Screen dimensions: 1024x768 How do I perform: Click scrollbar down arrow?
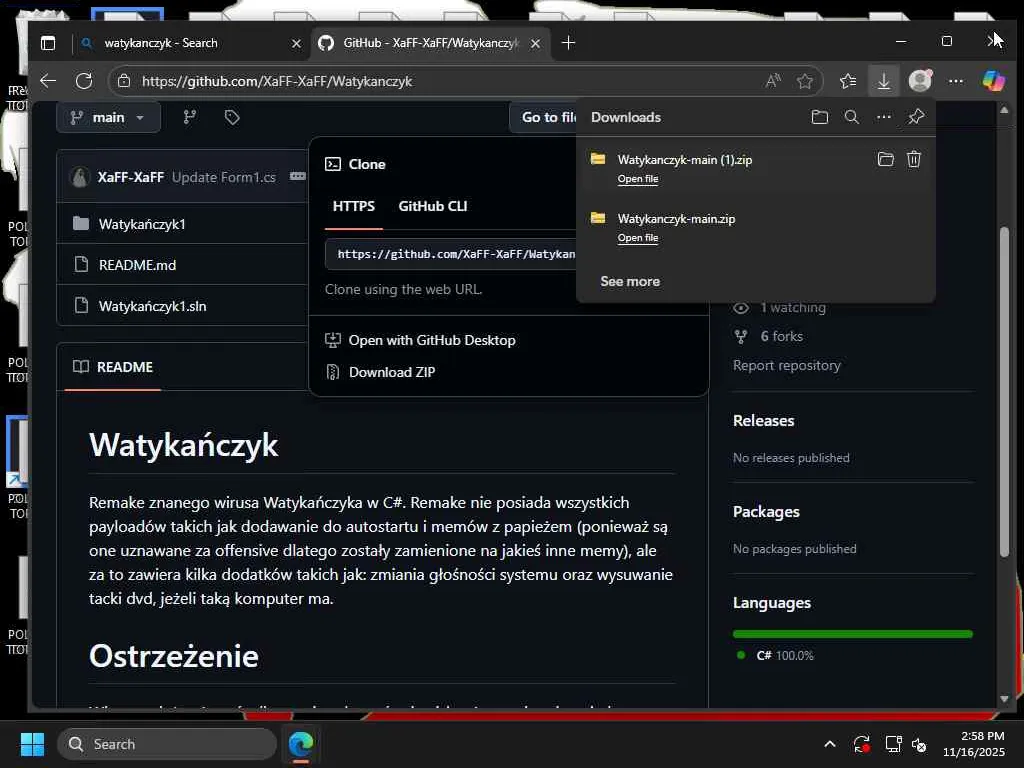(x=1004, y=699)
